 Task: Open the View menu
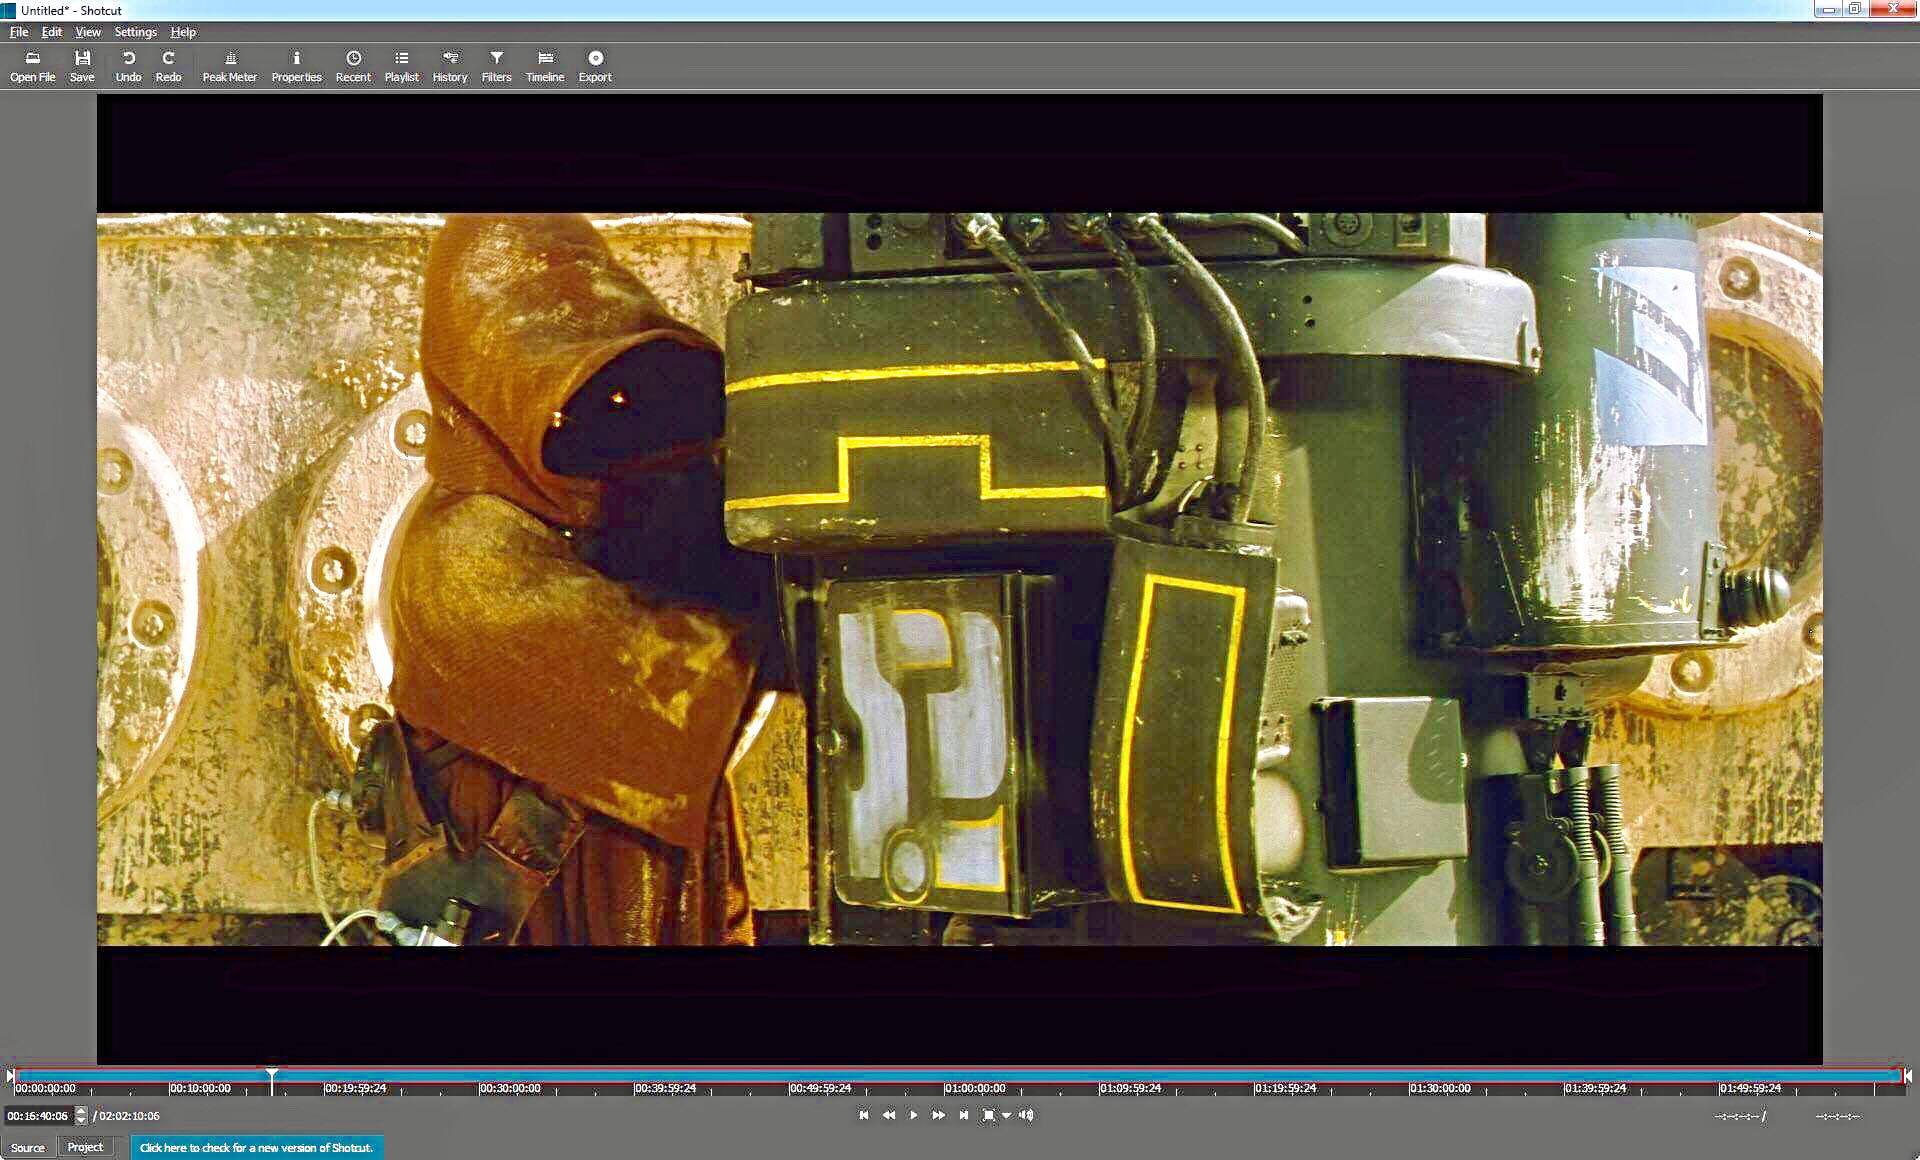[x=88, y=32]
